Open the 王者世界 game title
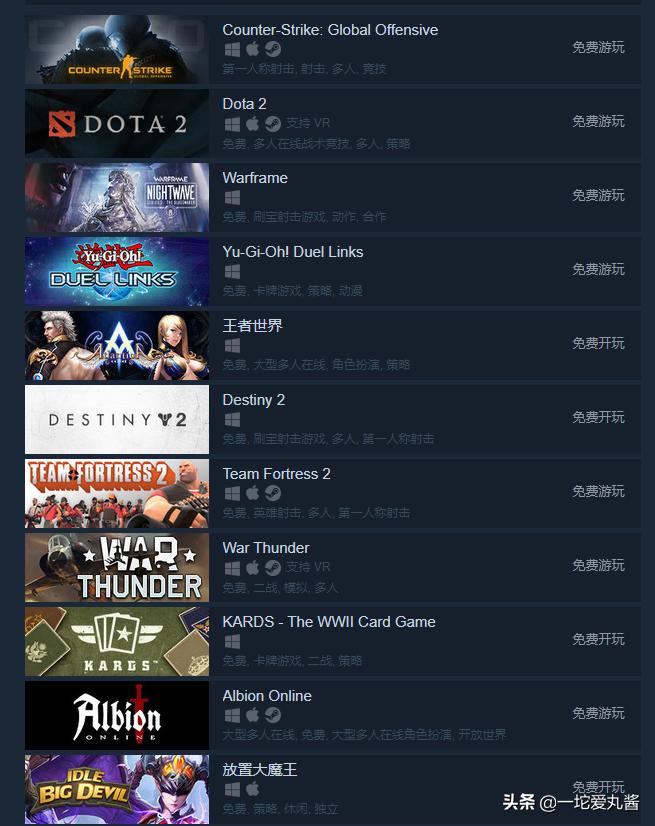Image resolution: width=655 pixels, height=826 pixels. point(252,326)
